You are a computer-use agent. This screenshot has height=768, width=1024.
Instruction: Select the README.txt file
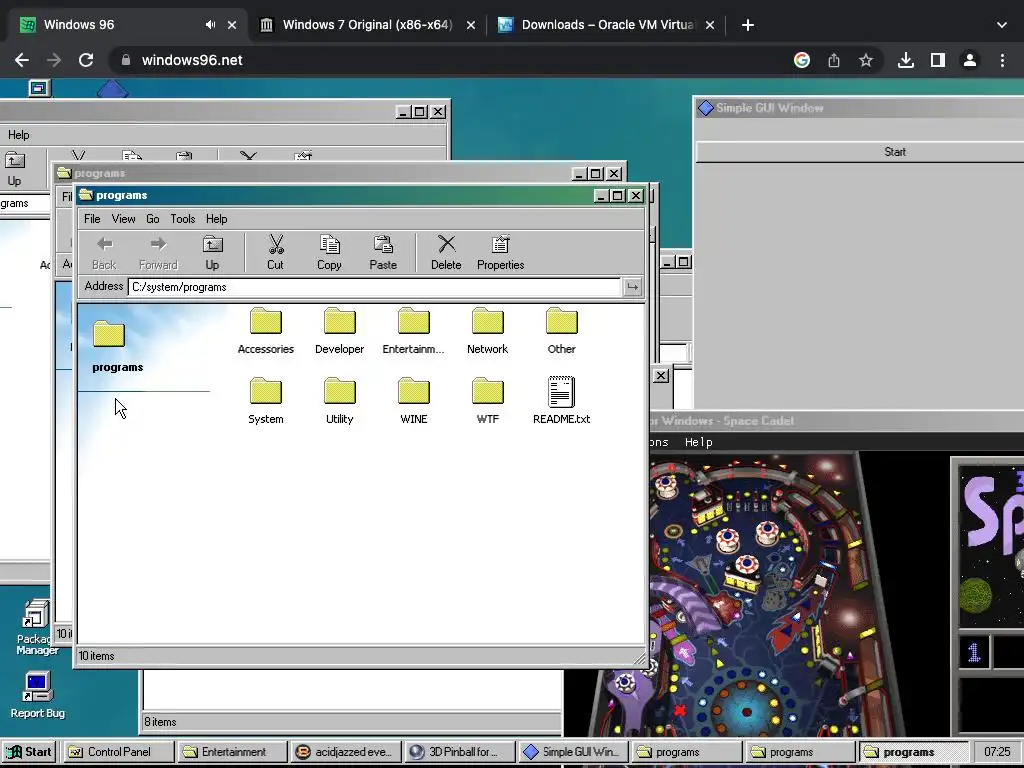click(562, 401)
